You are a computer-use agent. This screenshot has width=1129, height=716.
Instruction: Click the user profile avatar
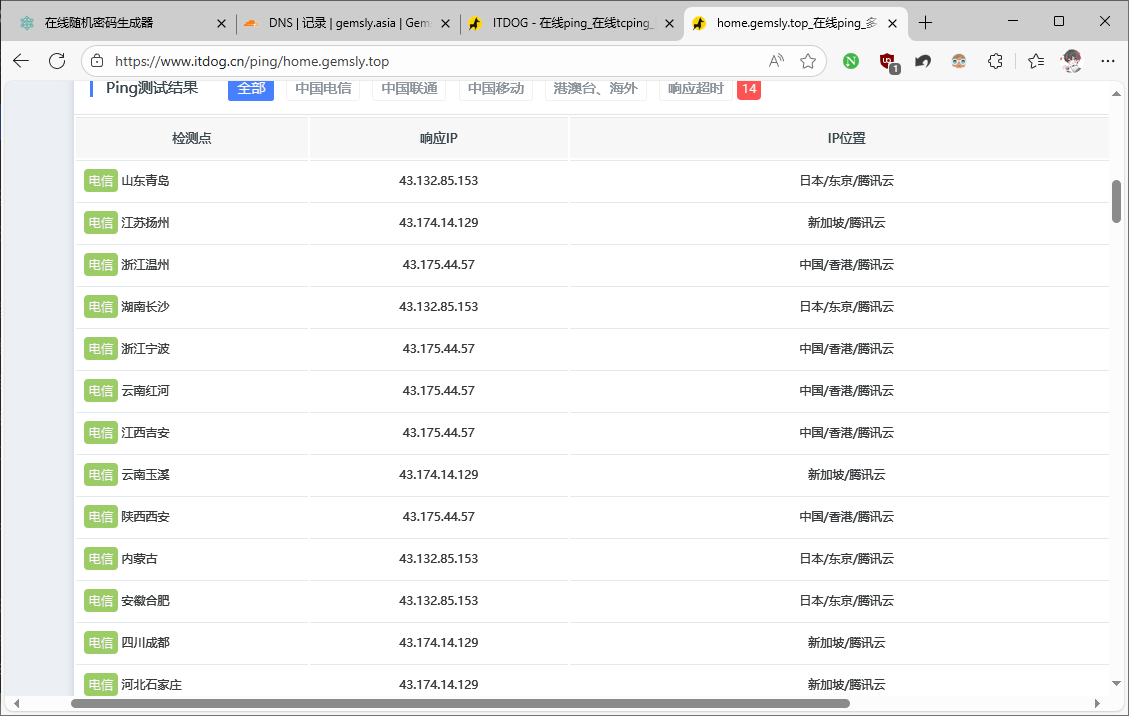click(1072, 61)
